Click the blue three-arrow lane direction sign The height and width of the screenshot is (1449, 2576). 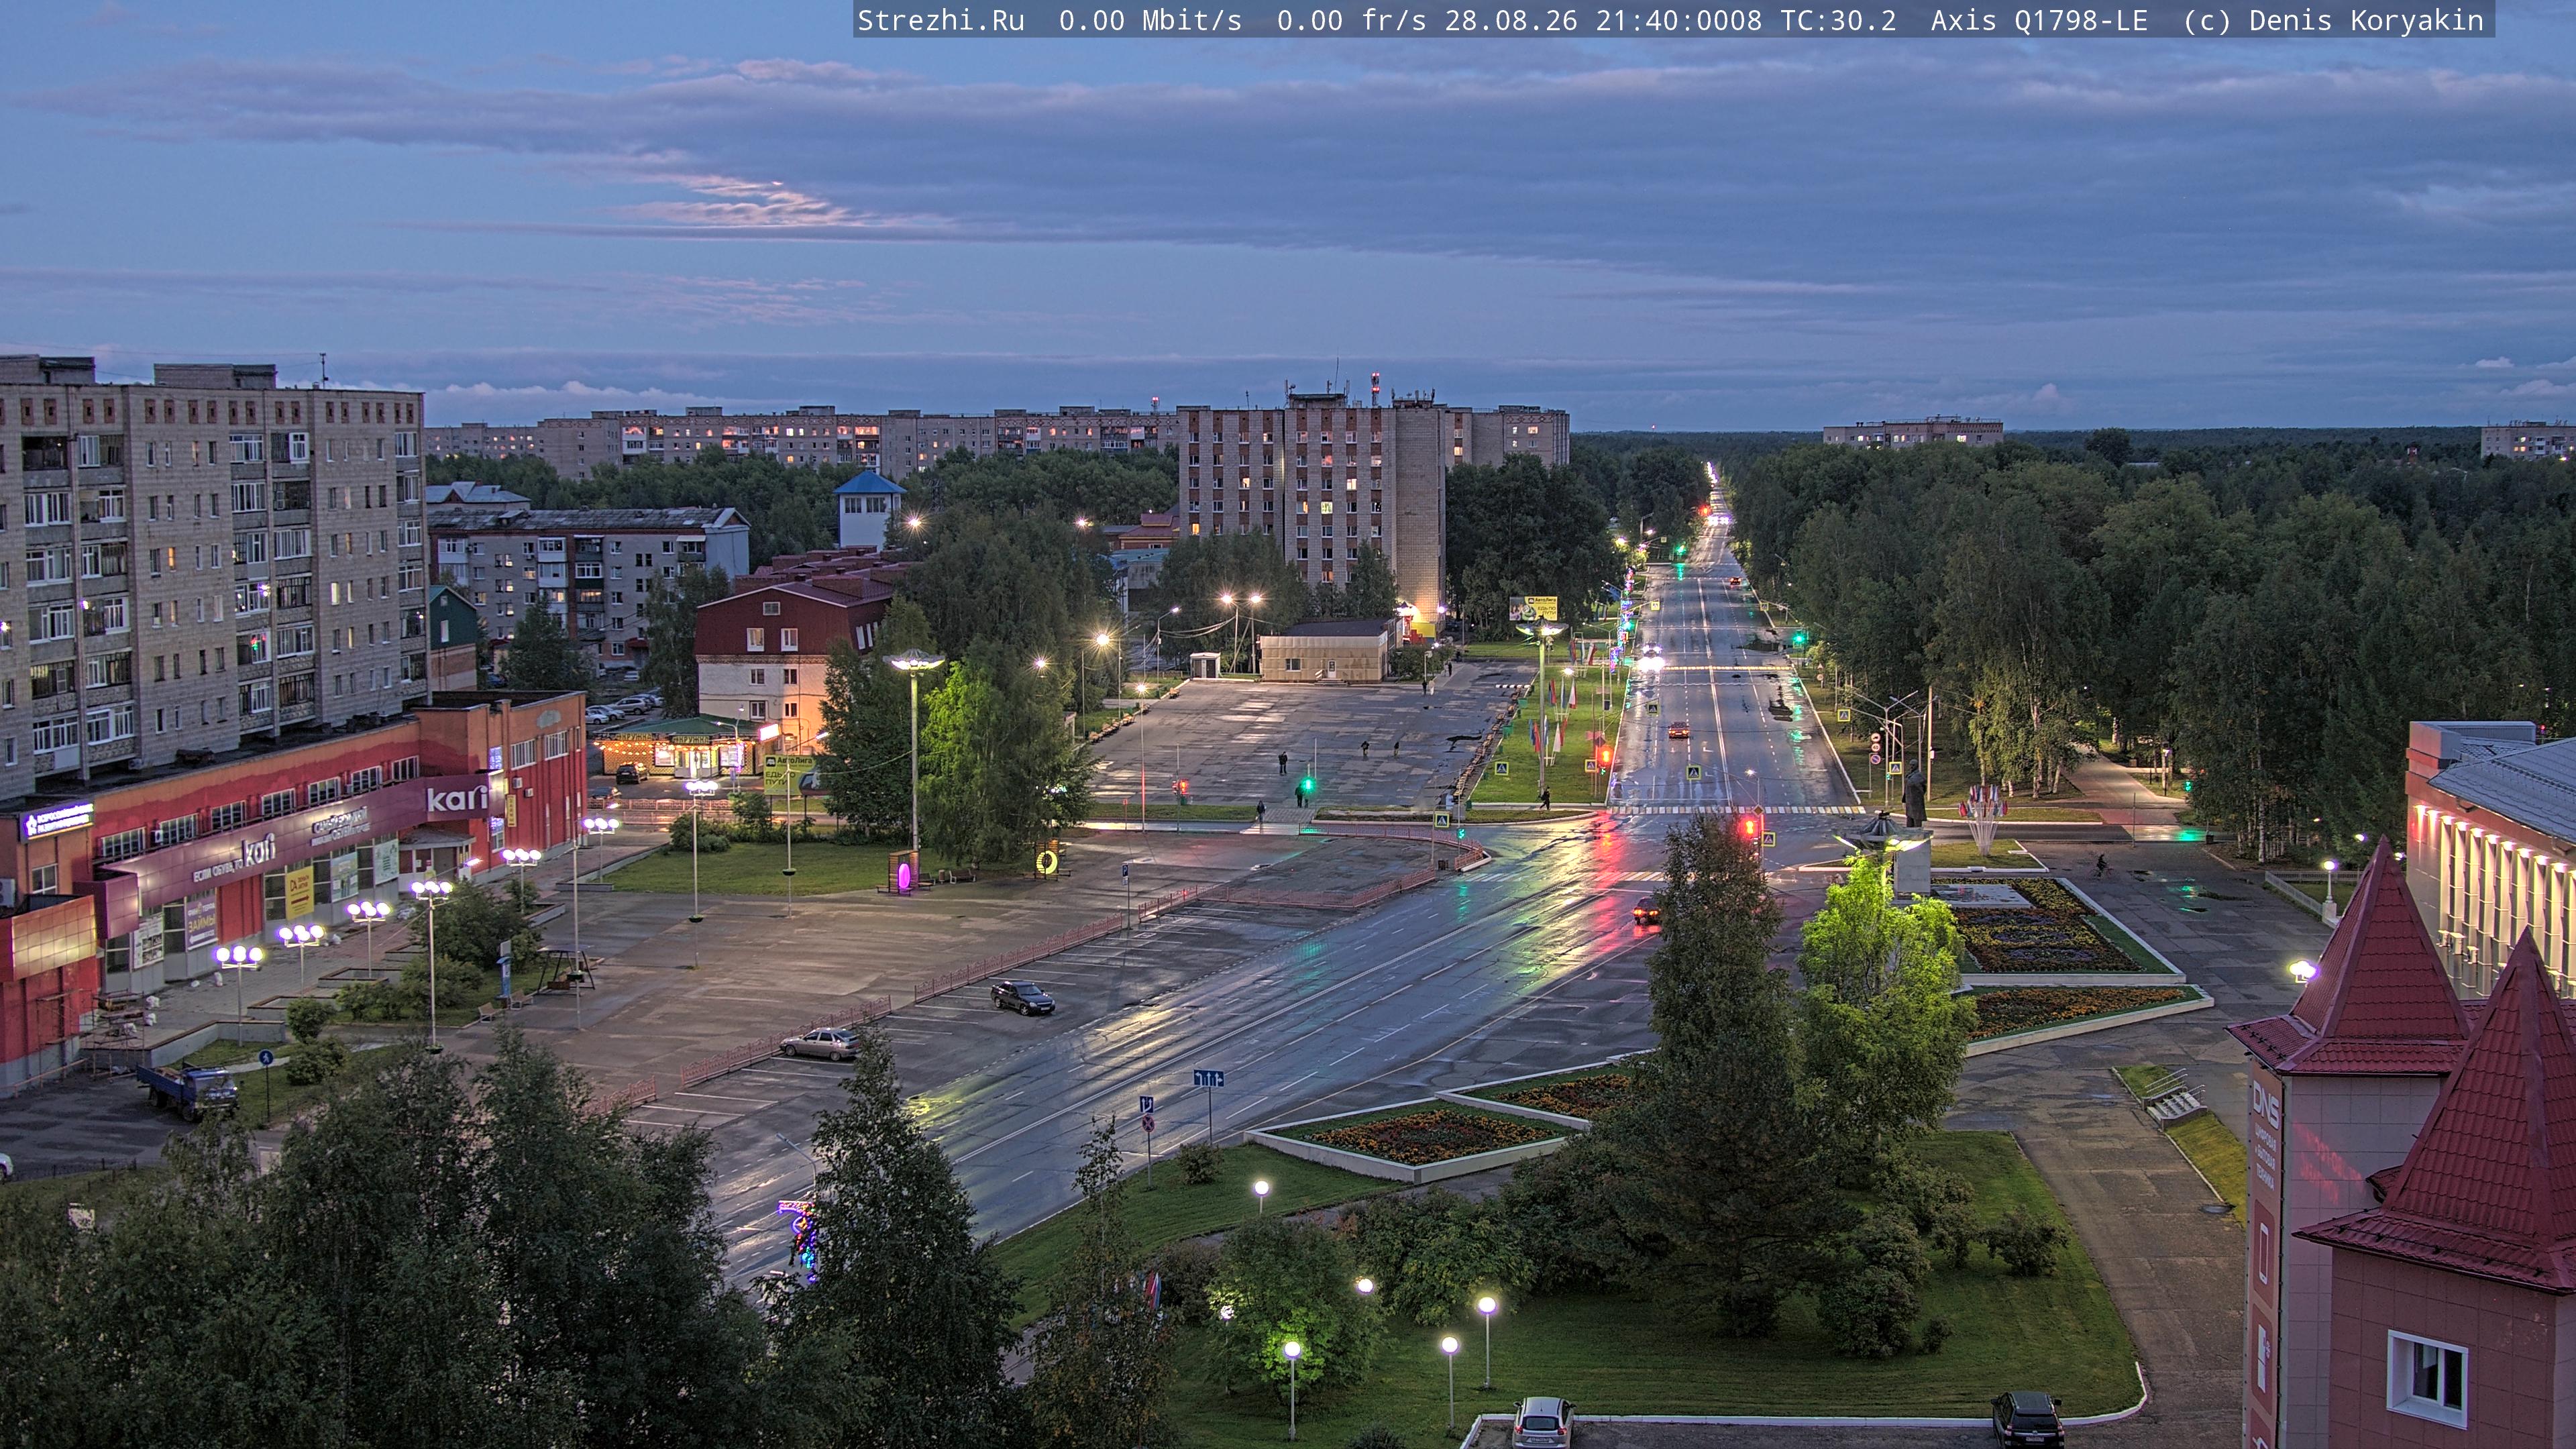click(x=1208, y=1078)
